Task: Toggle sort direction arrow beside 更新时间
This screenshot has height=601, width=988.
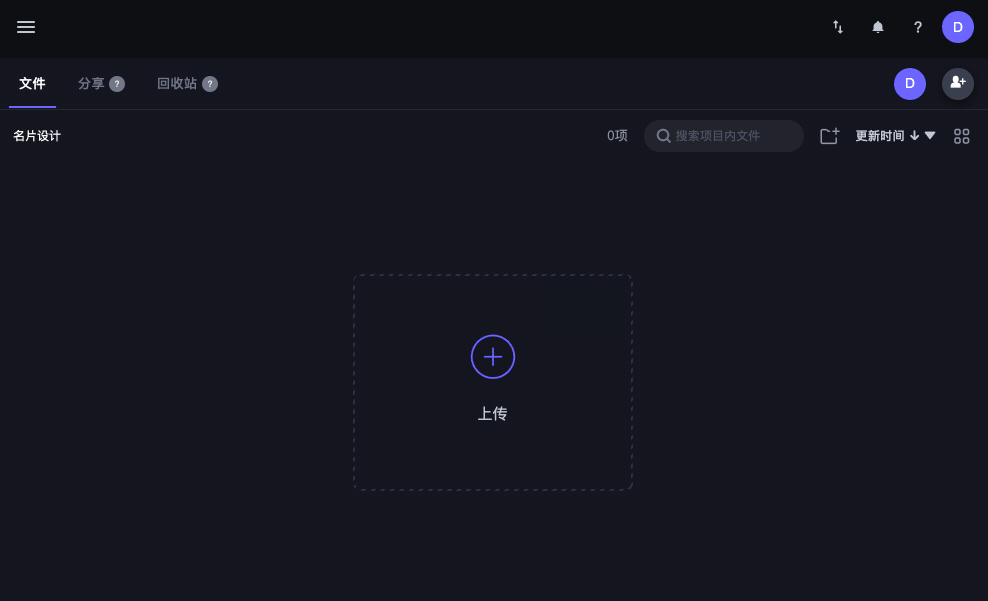Action: click(914, 136)
